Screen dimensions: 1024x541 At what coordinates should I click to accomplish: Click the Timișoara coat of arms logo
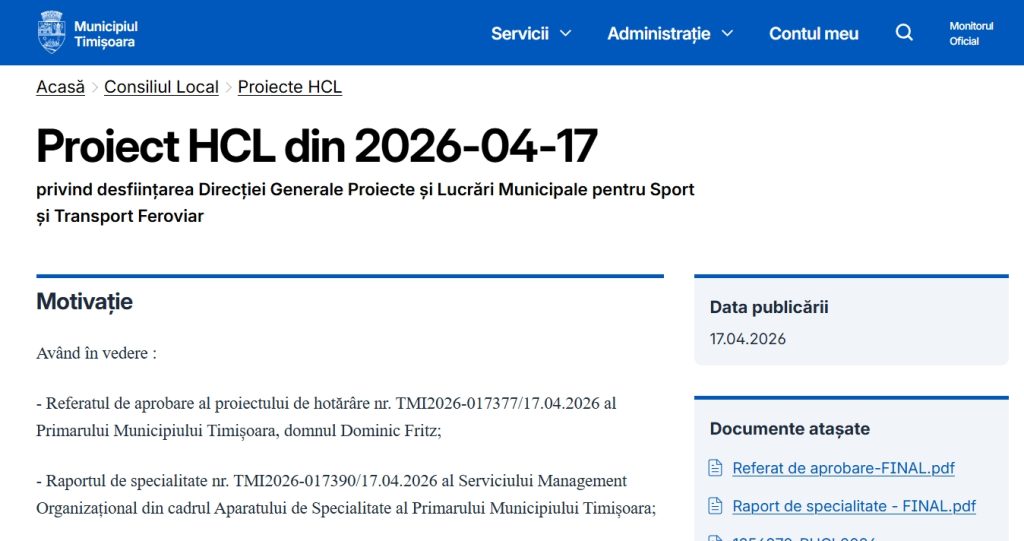51,32
